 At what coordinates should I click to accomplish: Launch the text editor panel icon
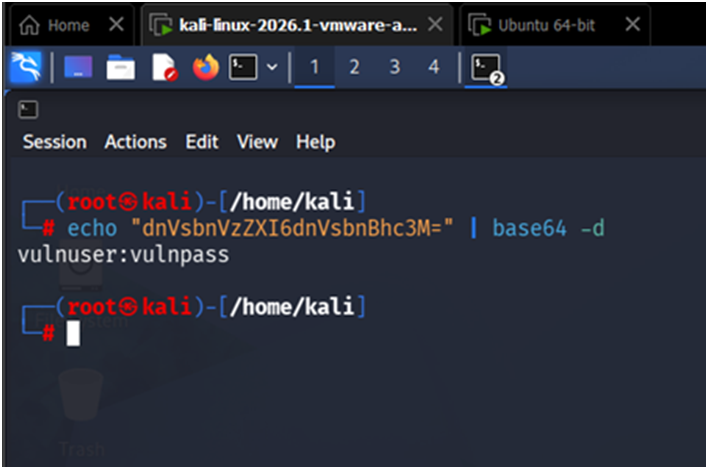164,68
